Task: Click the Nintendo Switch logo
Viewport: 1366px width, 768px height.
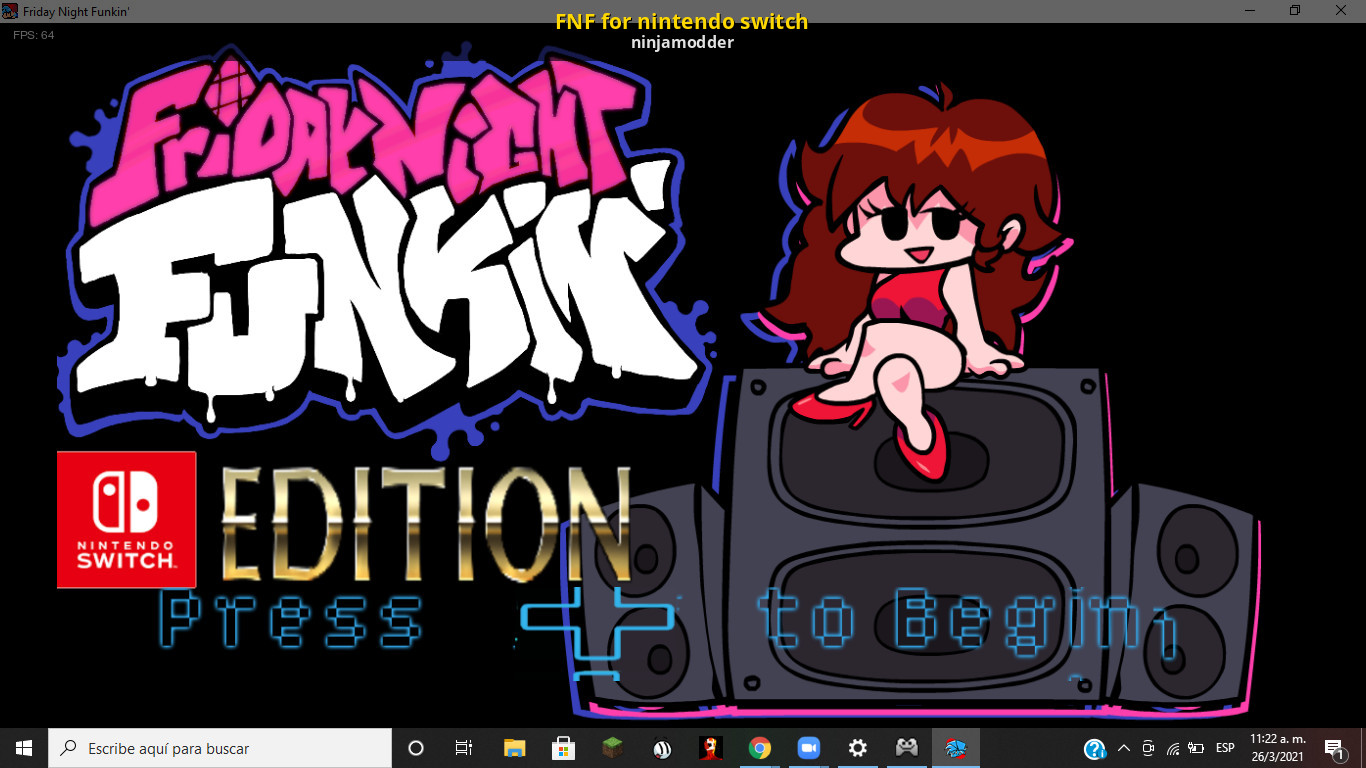Action: click(x=126, y=519)
